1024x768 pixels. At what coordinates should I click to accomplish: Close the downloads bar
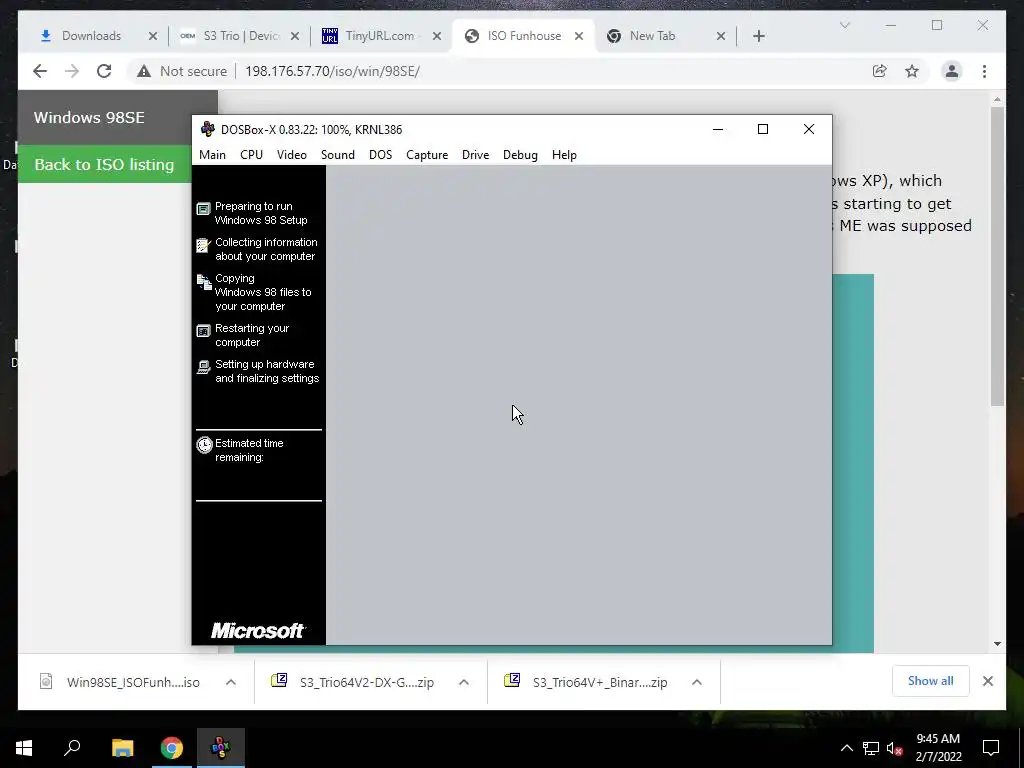[x=987, y=681]
